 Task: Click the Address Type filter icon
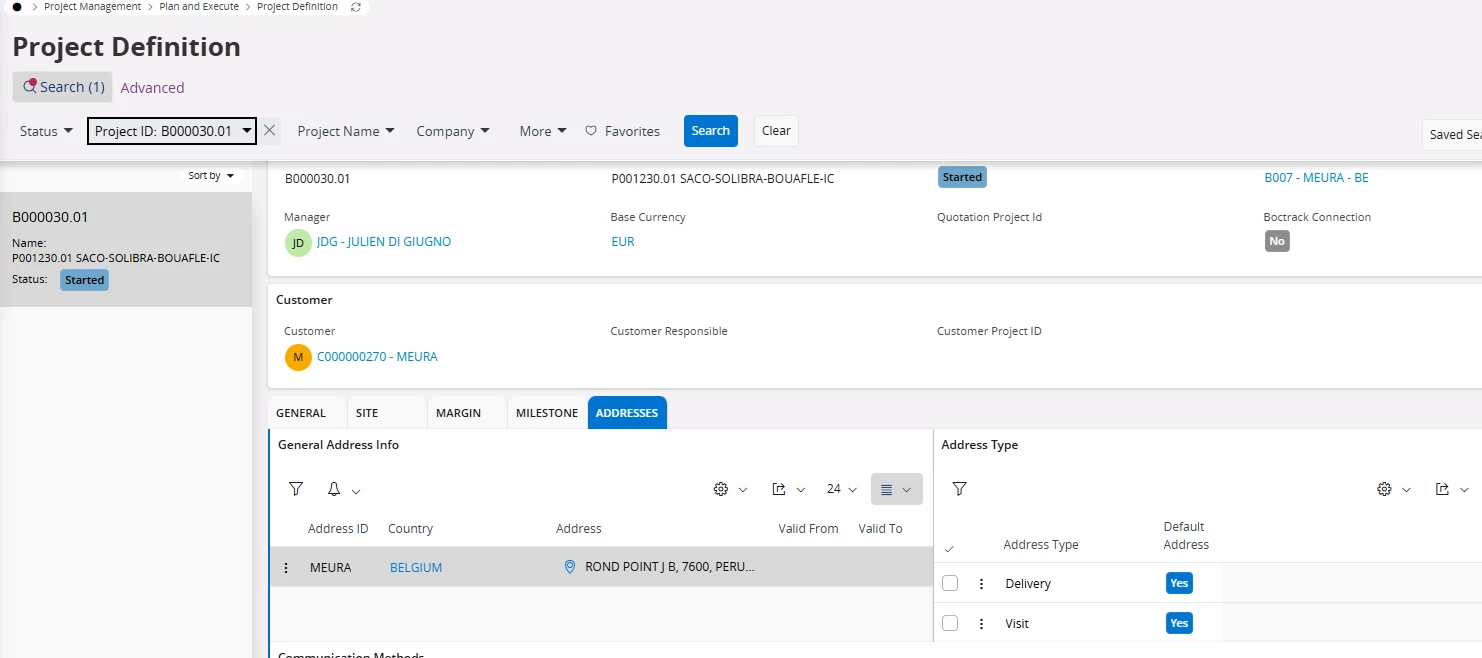click(959, 489)
